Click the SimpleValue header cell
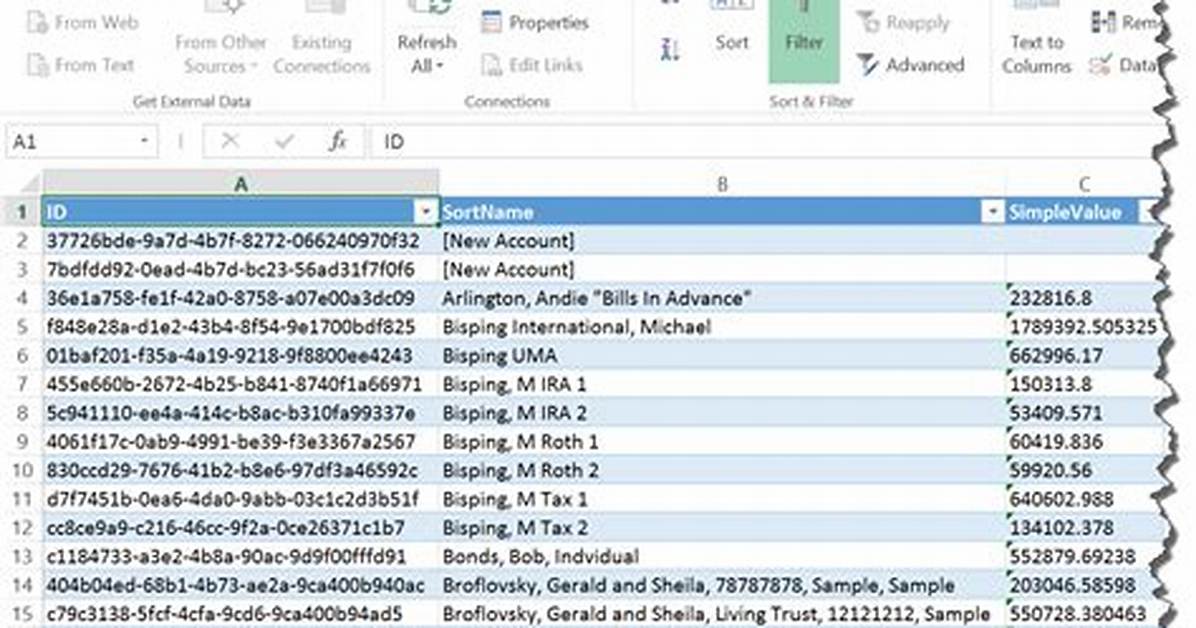The height and width of the screenshot is (628, 1196). point(1082,212)
